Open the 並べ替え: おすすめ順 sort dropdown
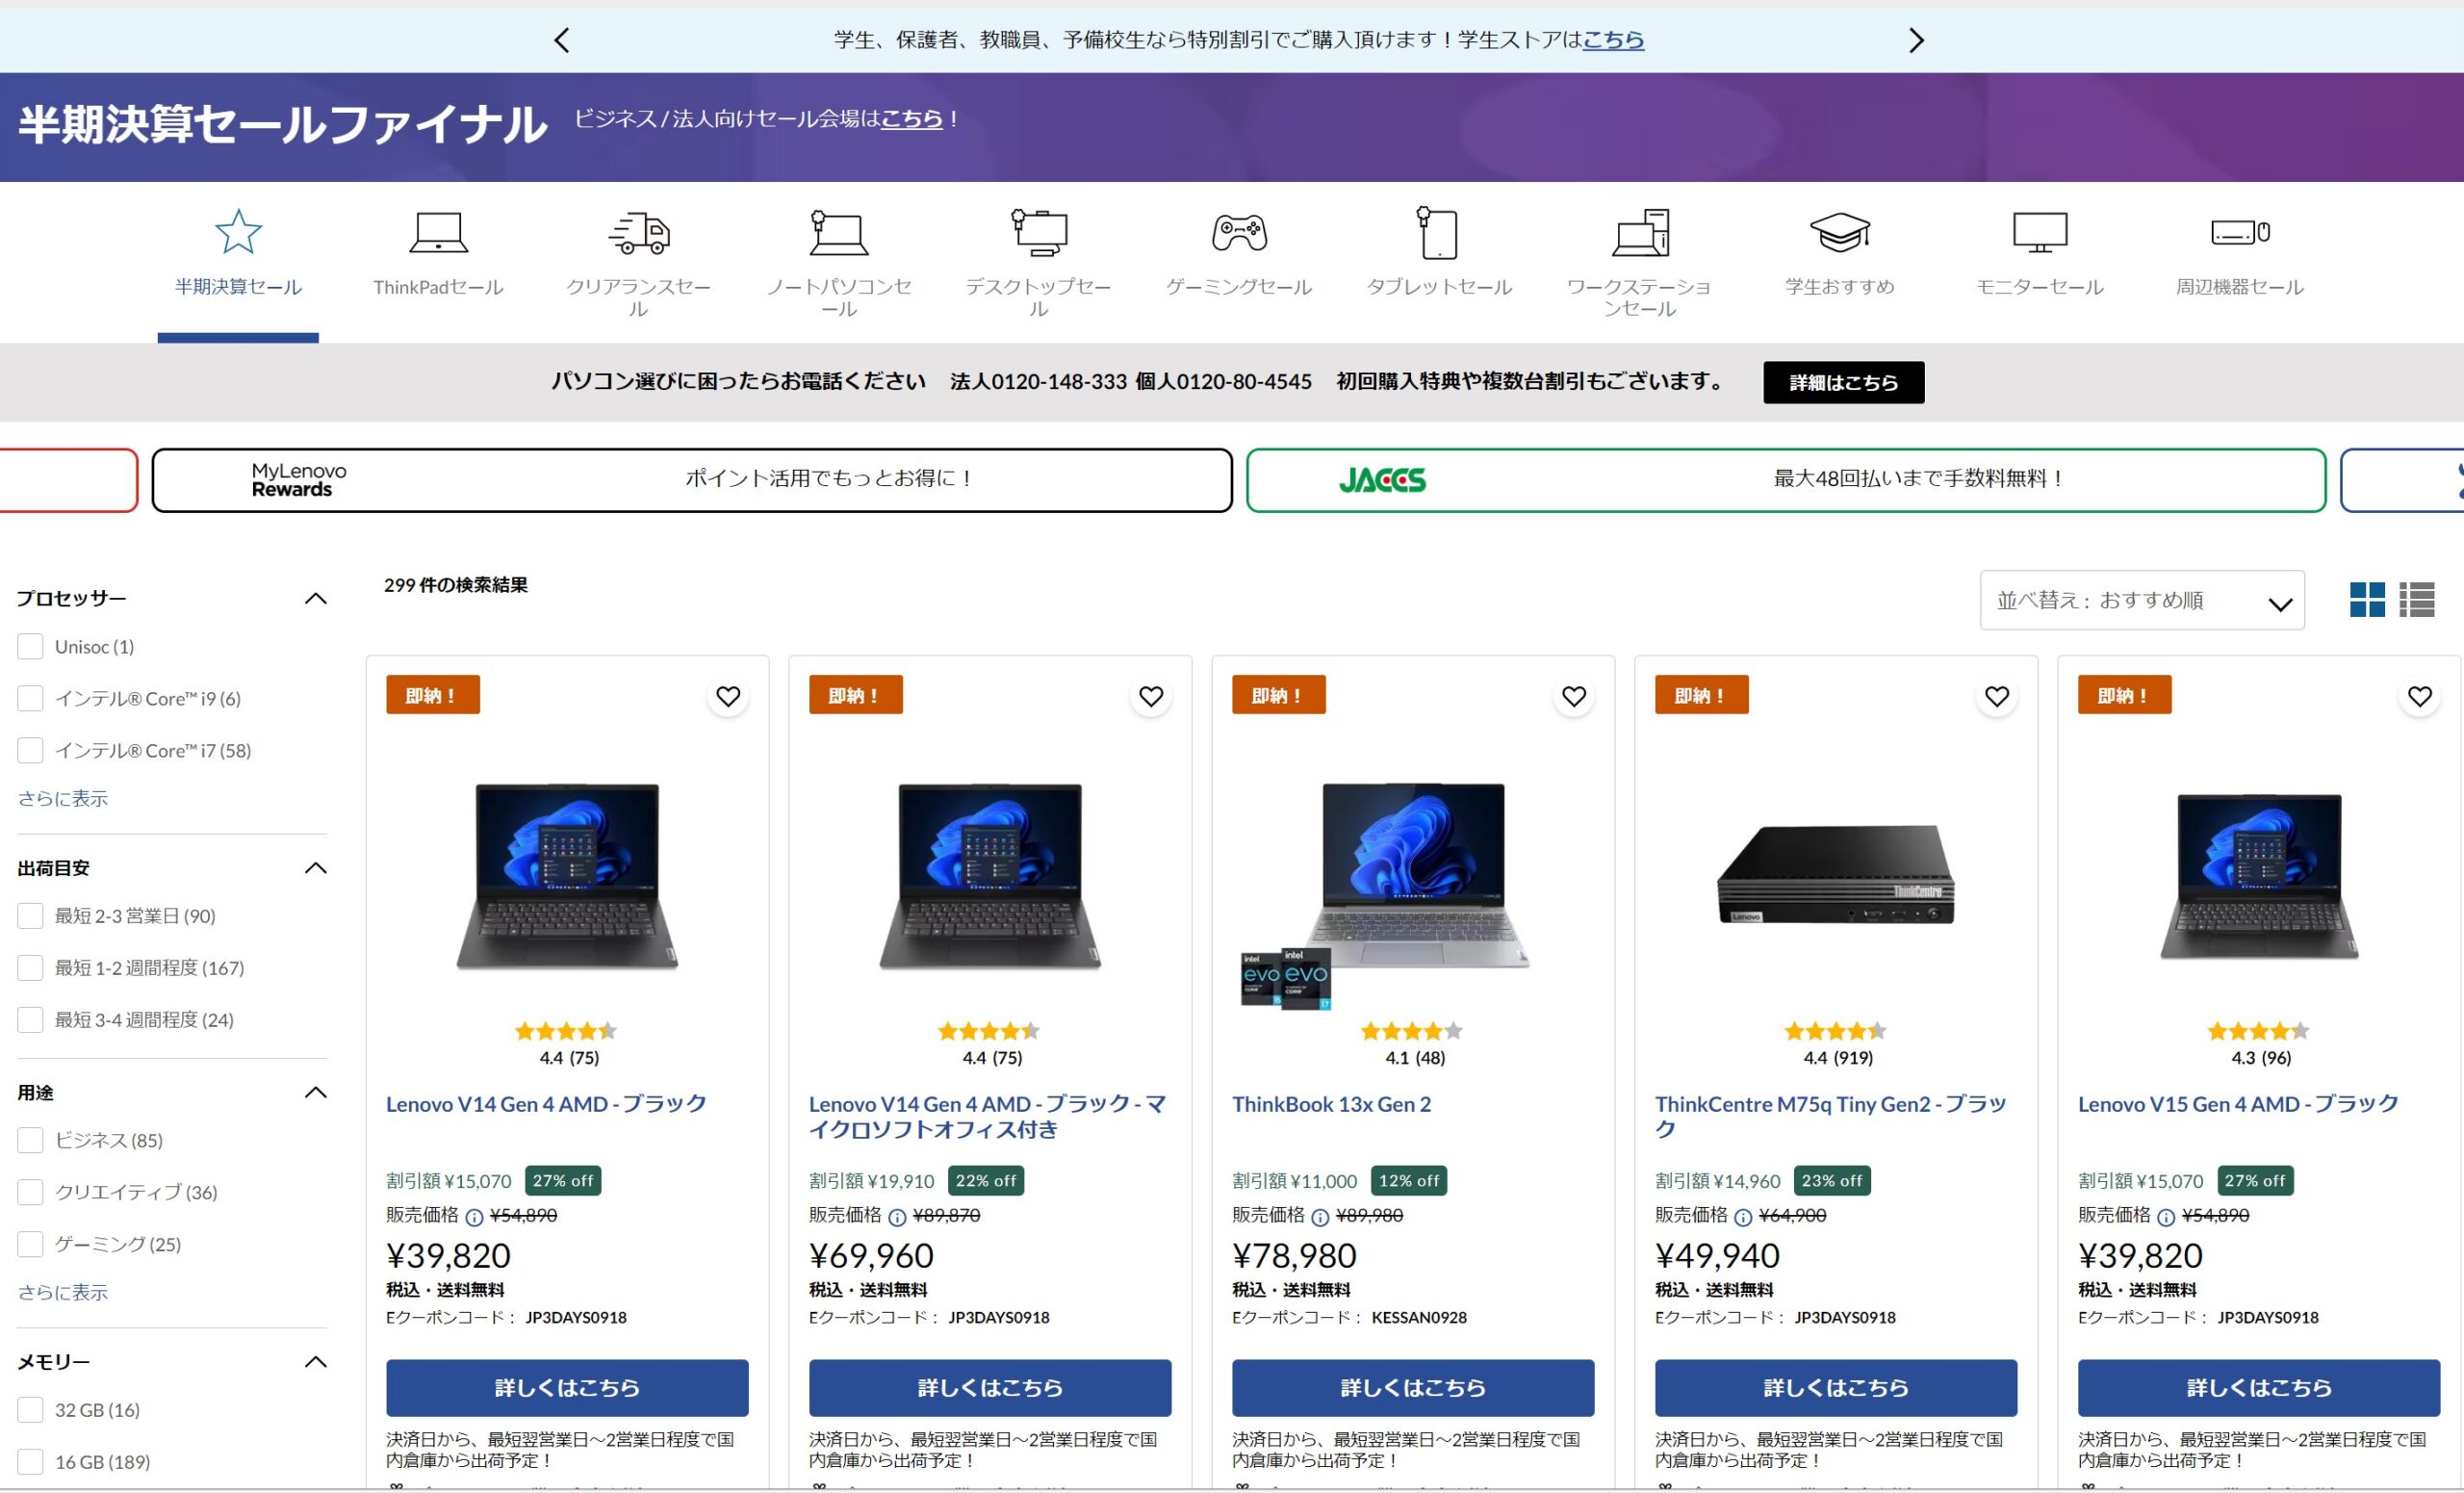Image resolution: width=2464 pixels, height=1493 pixels. pyautogui.click(x=2142, y=600)
